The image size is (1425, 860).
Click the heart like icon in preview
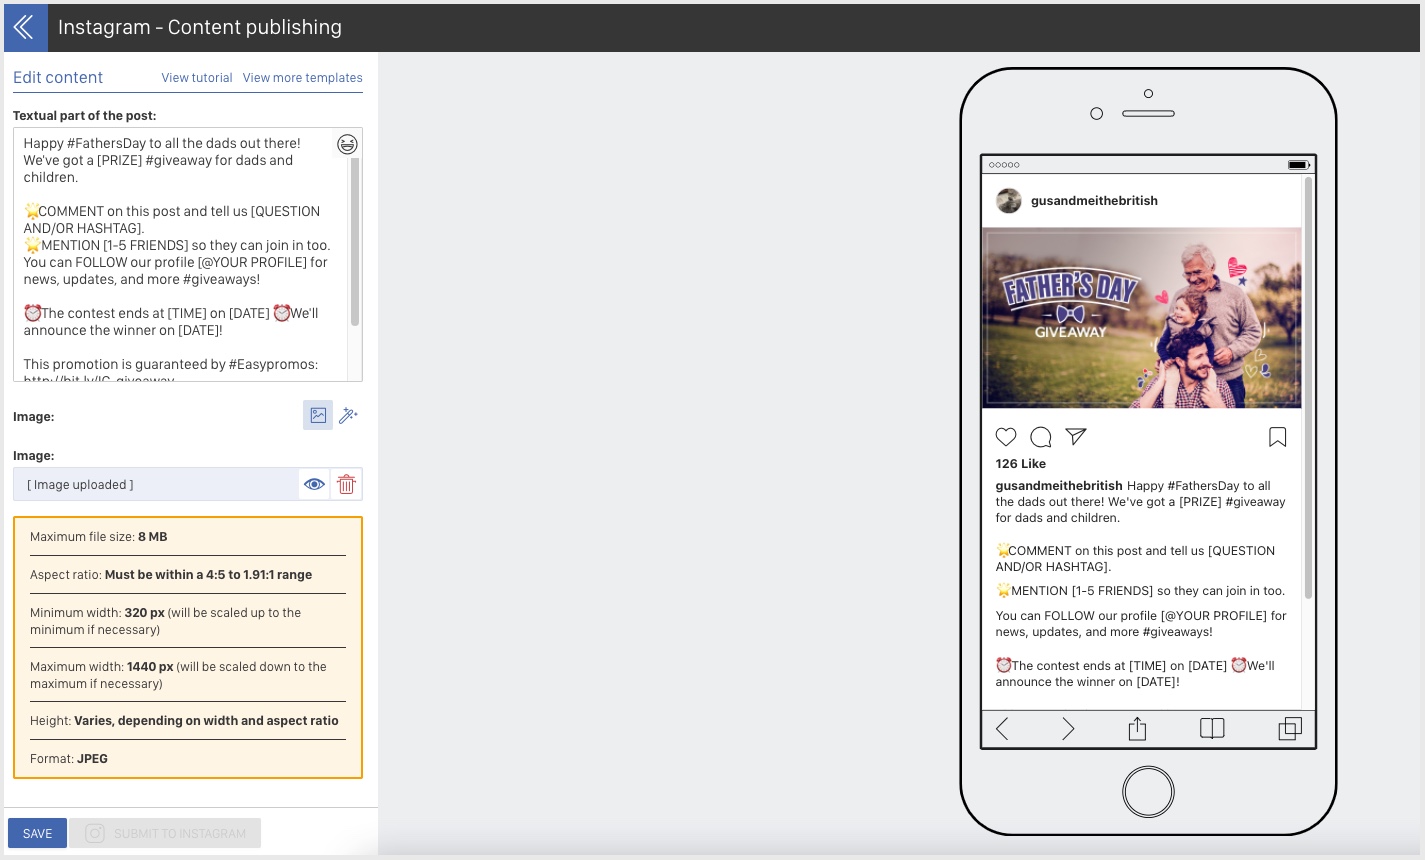click(x=1006, y=437)
